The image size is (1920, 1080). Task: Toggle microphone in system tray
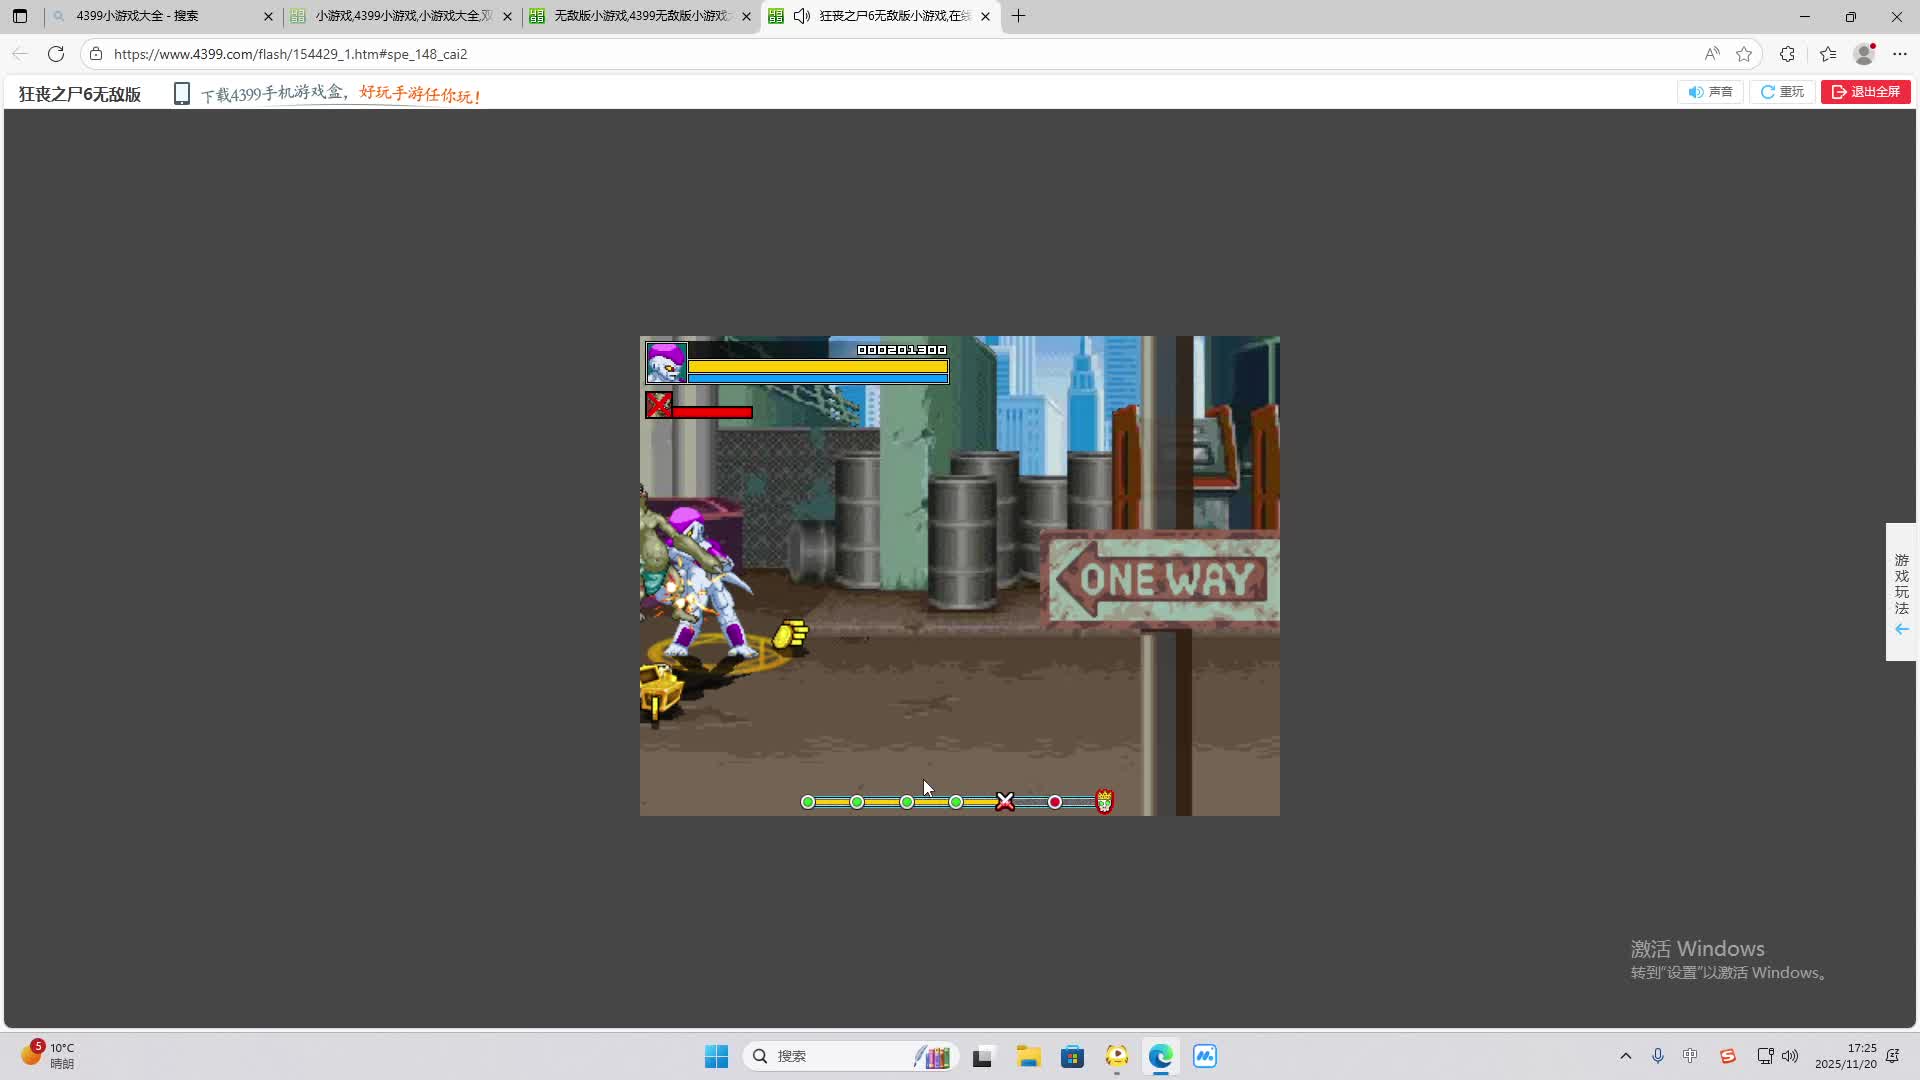click(x=1657, y=1056)
